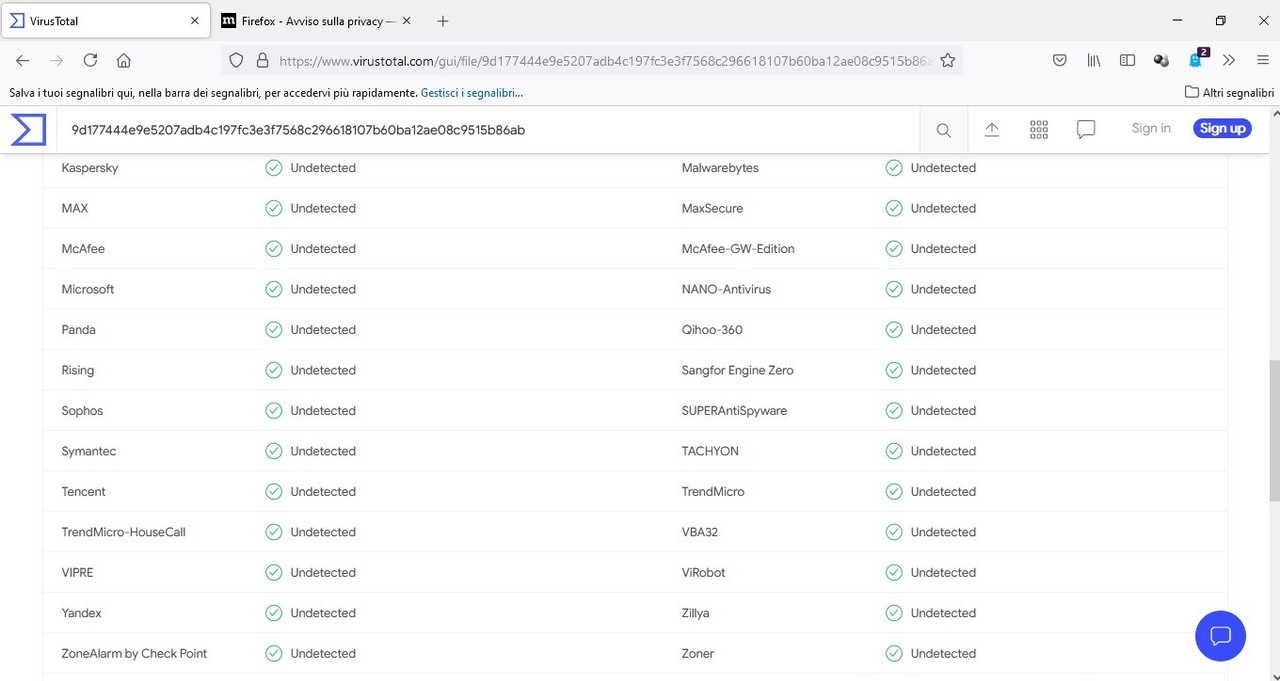Screen dimensions: 1280x681
Task: Click Undetected result for Yandex
Action: [323, 613]
